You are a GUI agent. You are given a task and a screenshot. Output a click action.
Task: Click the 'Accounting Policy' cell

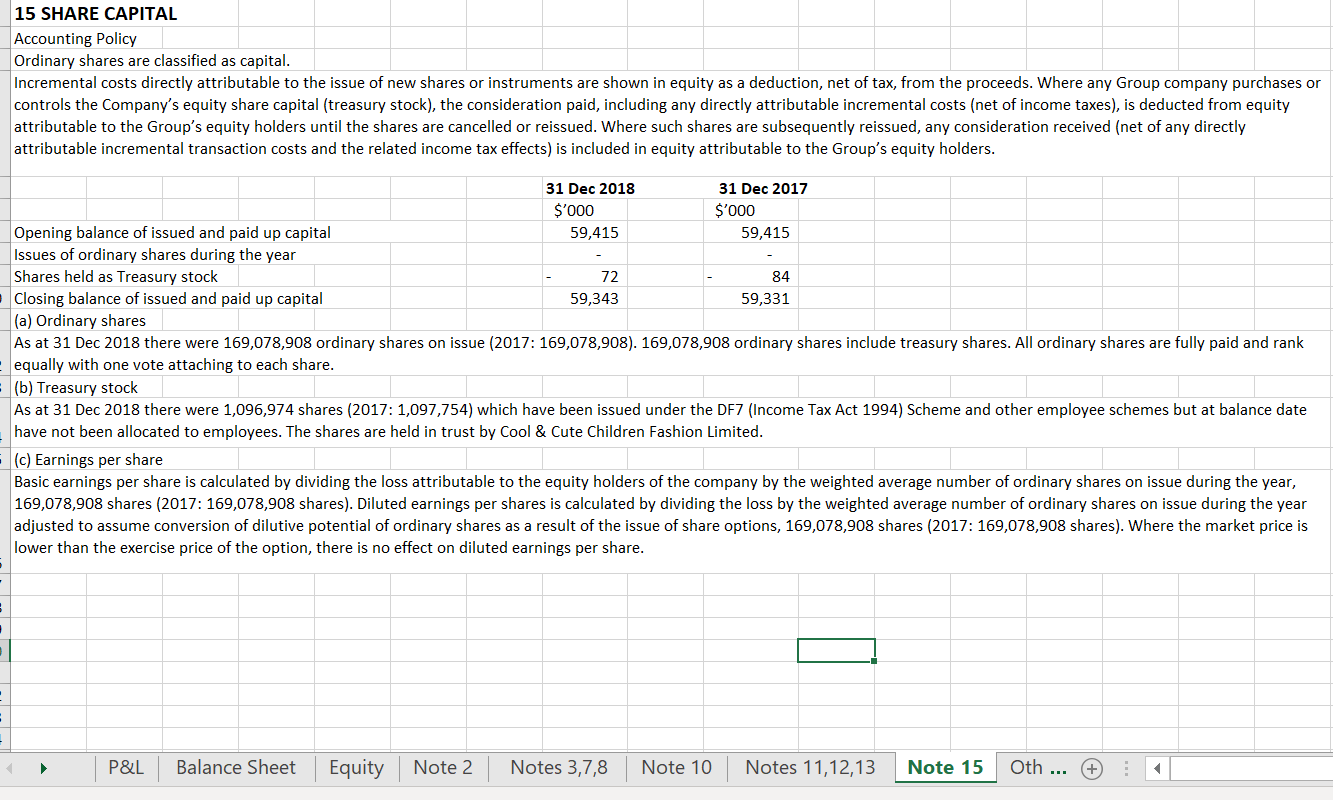coord(75,38)
